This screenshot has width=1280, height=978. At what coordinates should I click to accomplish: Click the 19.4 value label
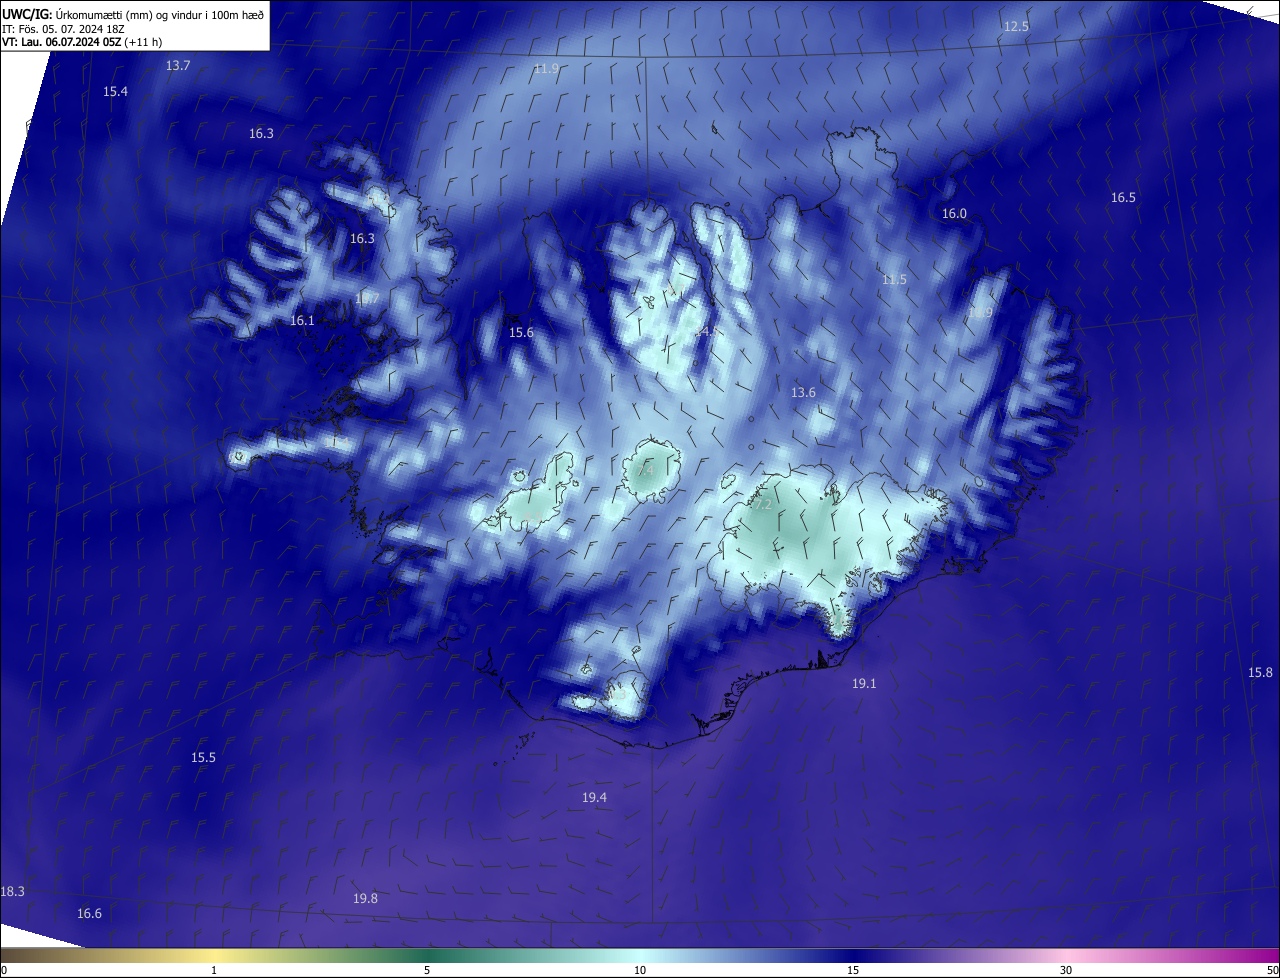pyautogui.click(x=594, y=798)
